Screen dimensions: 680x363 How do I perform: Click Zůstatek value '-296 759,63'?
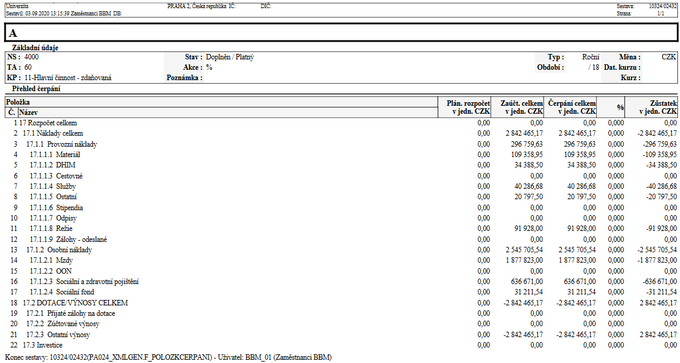click(660, 144)
